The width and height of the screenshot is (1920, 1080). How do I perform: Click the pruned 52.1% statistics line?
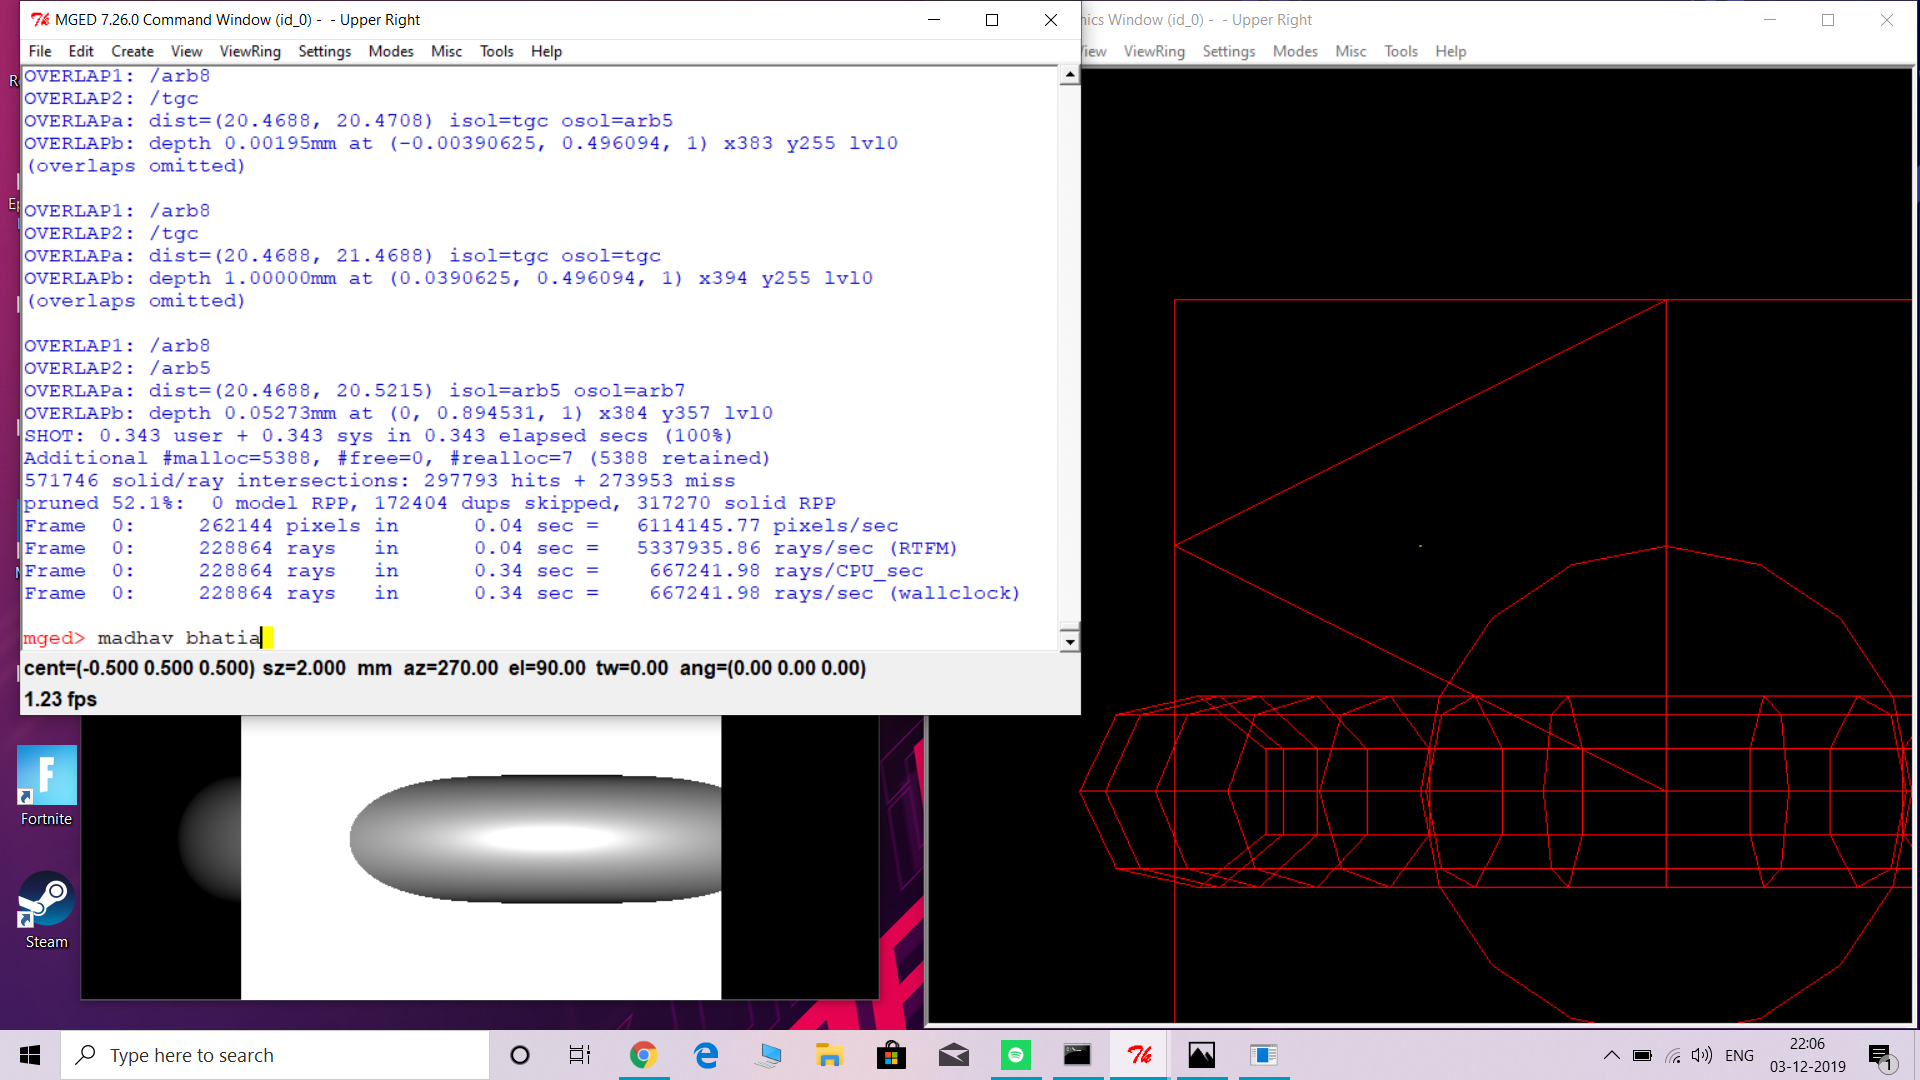[x=430, y=503]
